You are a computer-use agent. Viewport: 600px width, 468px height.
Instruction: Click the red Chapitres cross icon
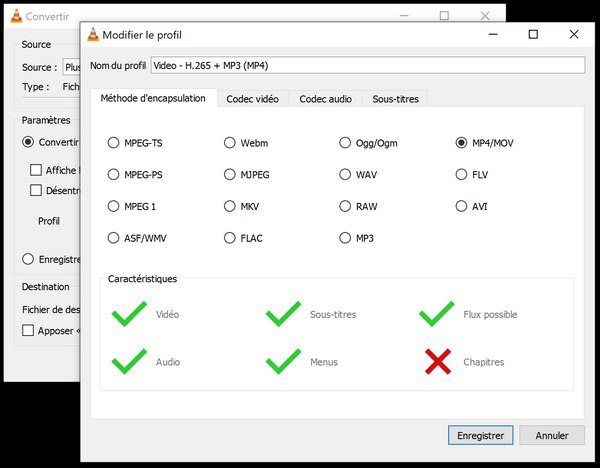point(437,361)
